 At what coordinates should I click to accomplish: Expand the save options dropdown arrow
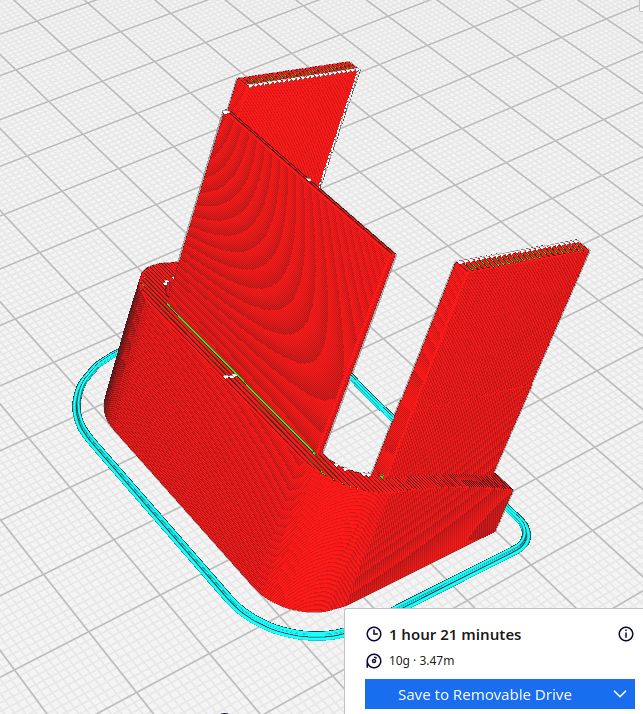pyautogui.click(x=620, y=694)
